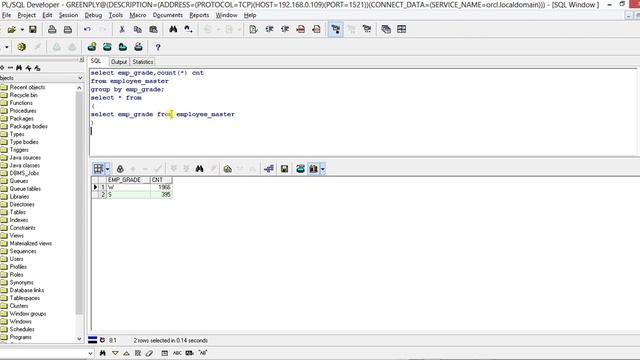Click the eraser clear highlight icon
This screenshot has height=360, width=640.
pyautogui.click(x=149, y=353)
